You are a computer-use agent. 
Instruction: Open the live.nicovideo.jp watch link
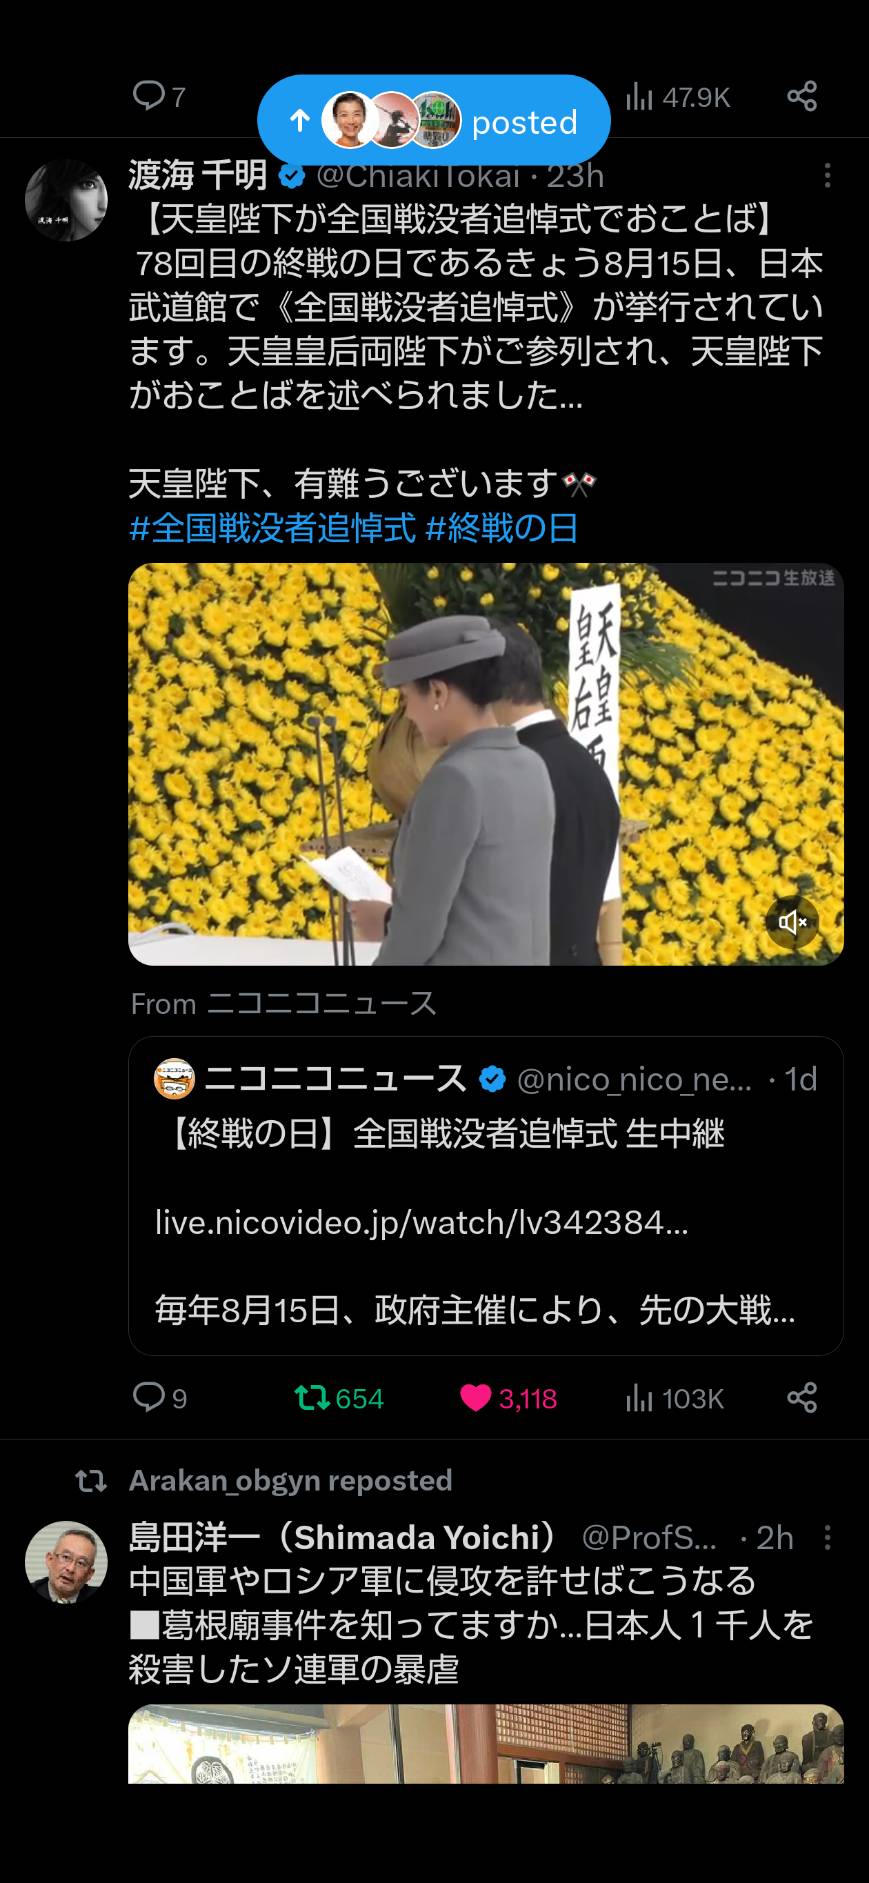click(421, 1222)
